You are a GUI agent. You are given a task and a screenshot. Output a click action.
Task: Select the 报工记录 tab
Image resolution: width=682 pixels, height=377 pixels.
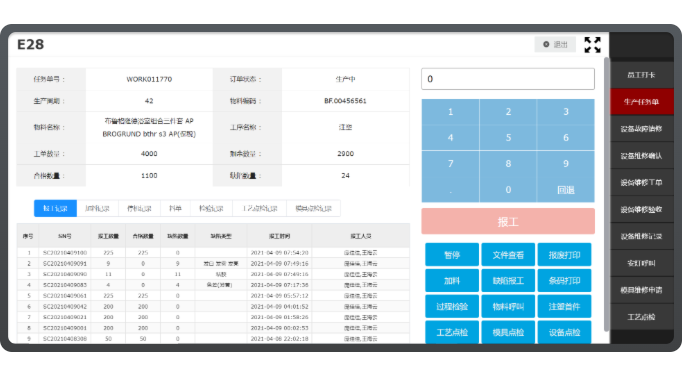[55, 208]
